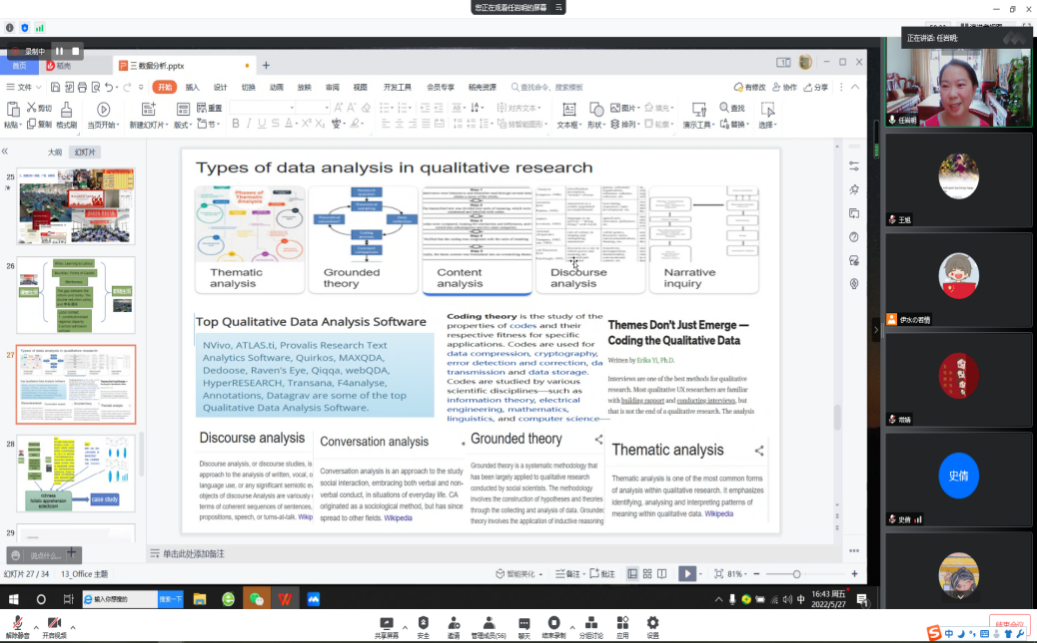Turn on video camera in meeting toolbar
This screenshot has height=643, width=1037.
point(54,623)
